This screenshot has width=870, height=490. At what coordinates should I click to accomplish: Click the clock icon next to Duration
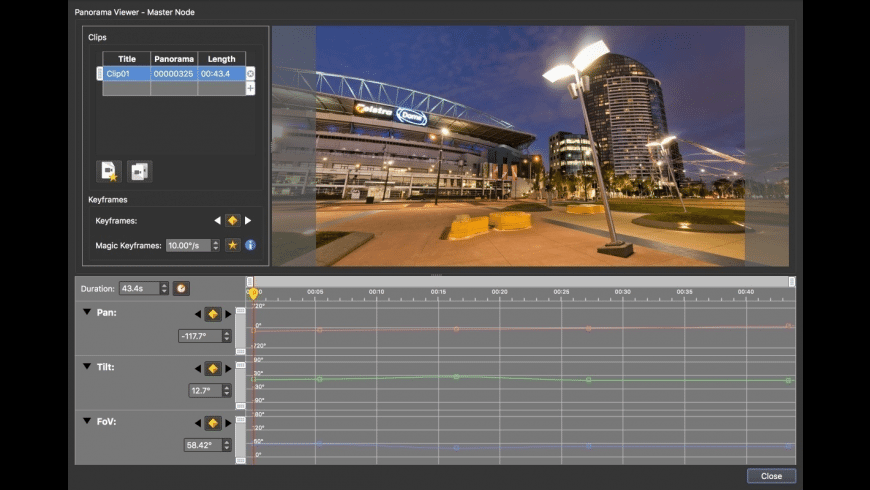(181, 288)
